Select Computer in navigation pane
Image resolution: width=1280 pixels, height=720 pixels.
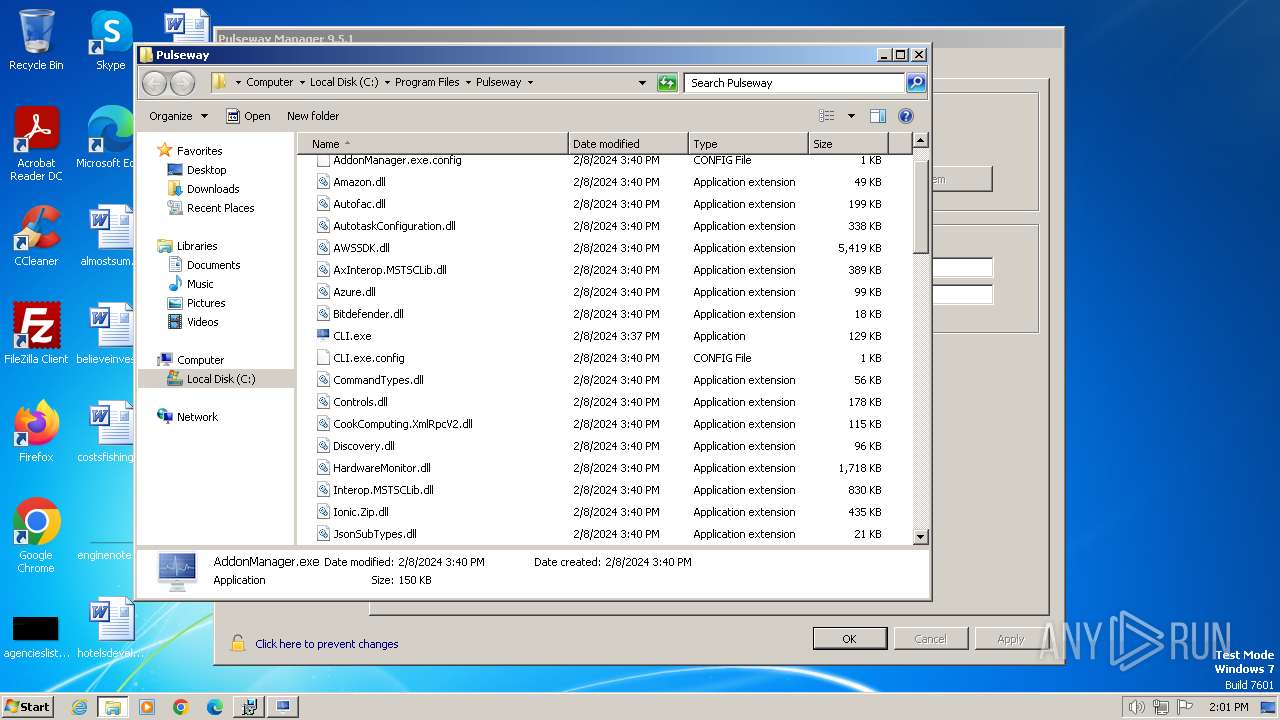click(x=200, y=360)
